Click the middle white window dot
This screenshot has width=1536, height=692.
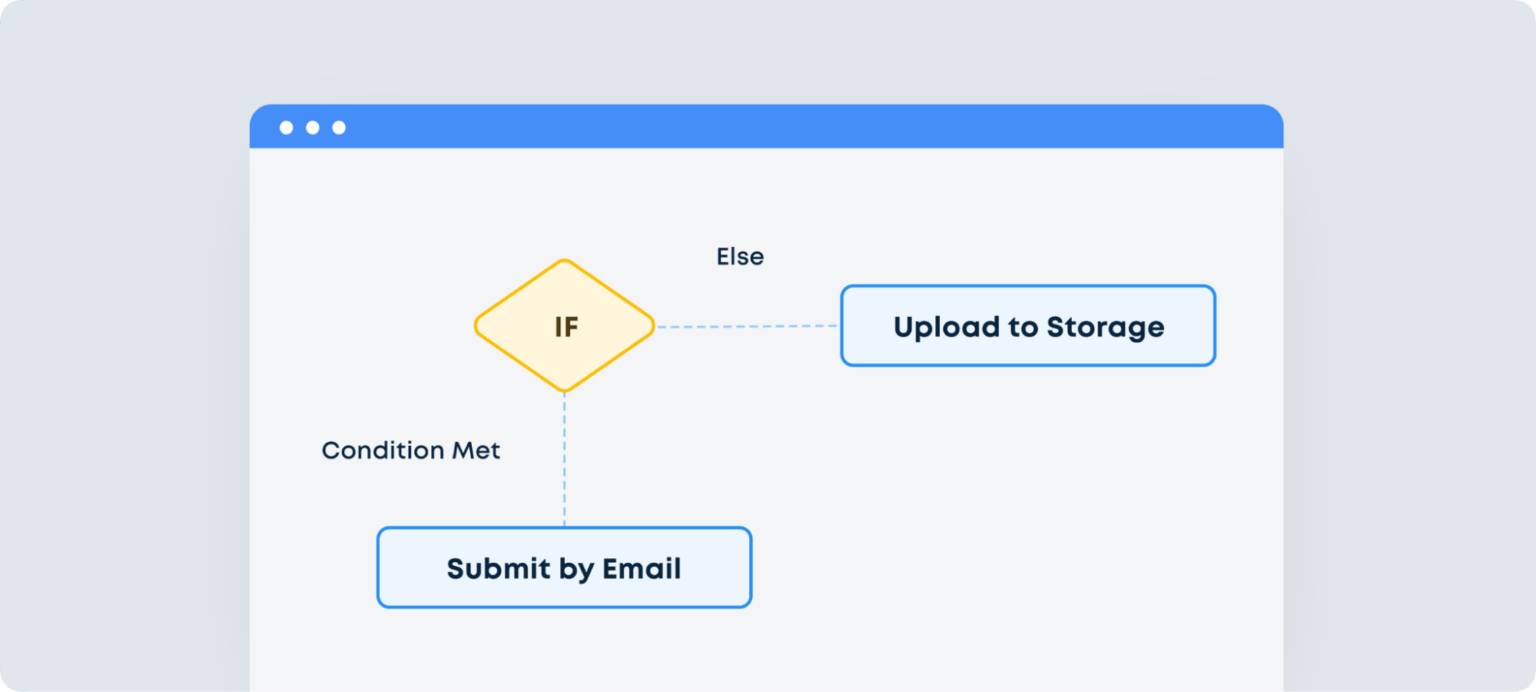[312, 128]
